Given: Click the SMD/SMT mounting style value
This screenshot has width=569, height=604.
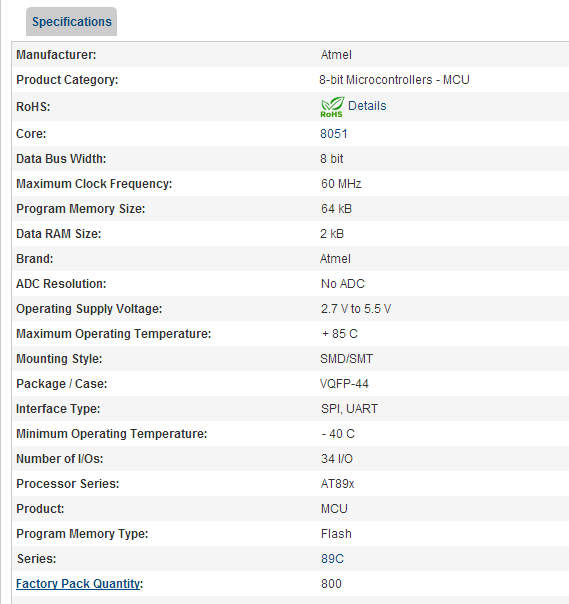Looking at the screenshot, I should pyautogui.click(x=346, y=359).
